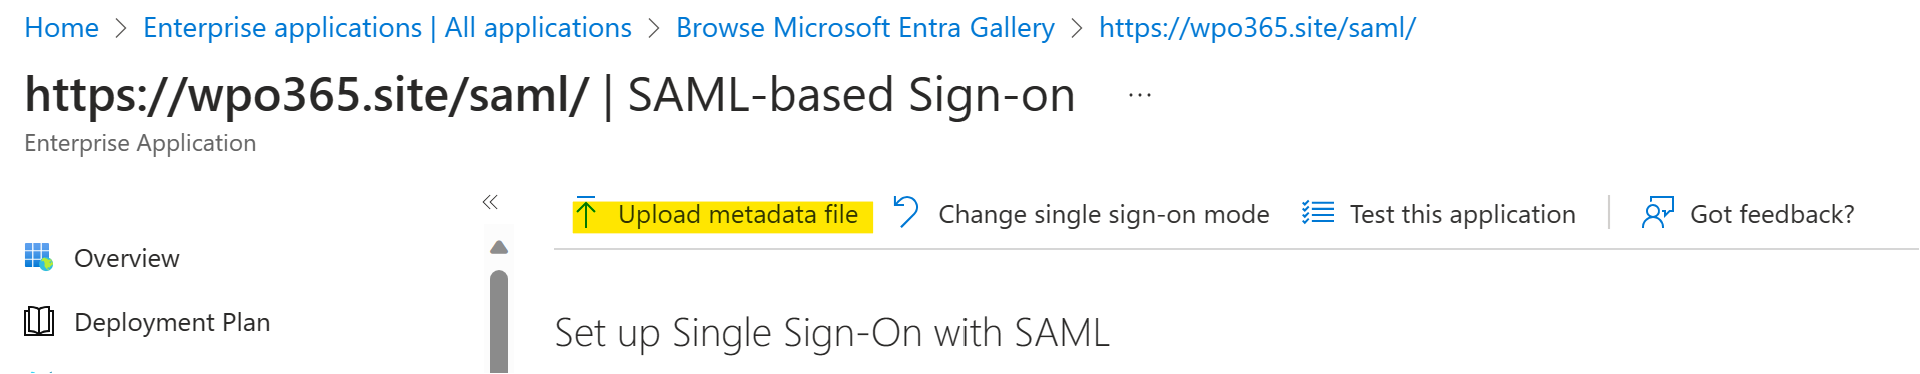
Task: Click Got feedback? toolbar item
Action: pyautogui.click(x=1748, y=214)
